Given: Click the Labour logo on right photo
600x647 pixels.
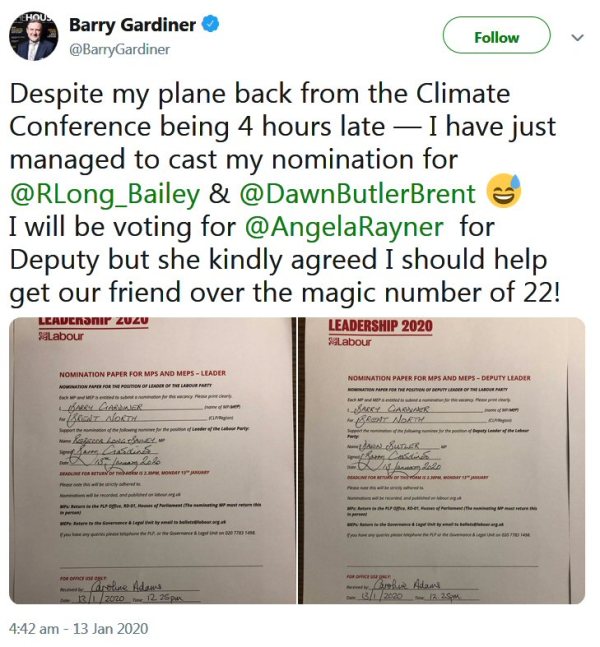Looking at the screenshot, I should pos(350,342).
